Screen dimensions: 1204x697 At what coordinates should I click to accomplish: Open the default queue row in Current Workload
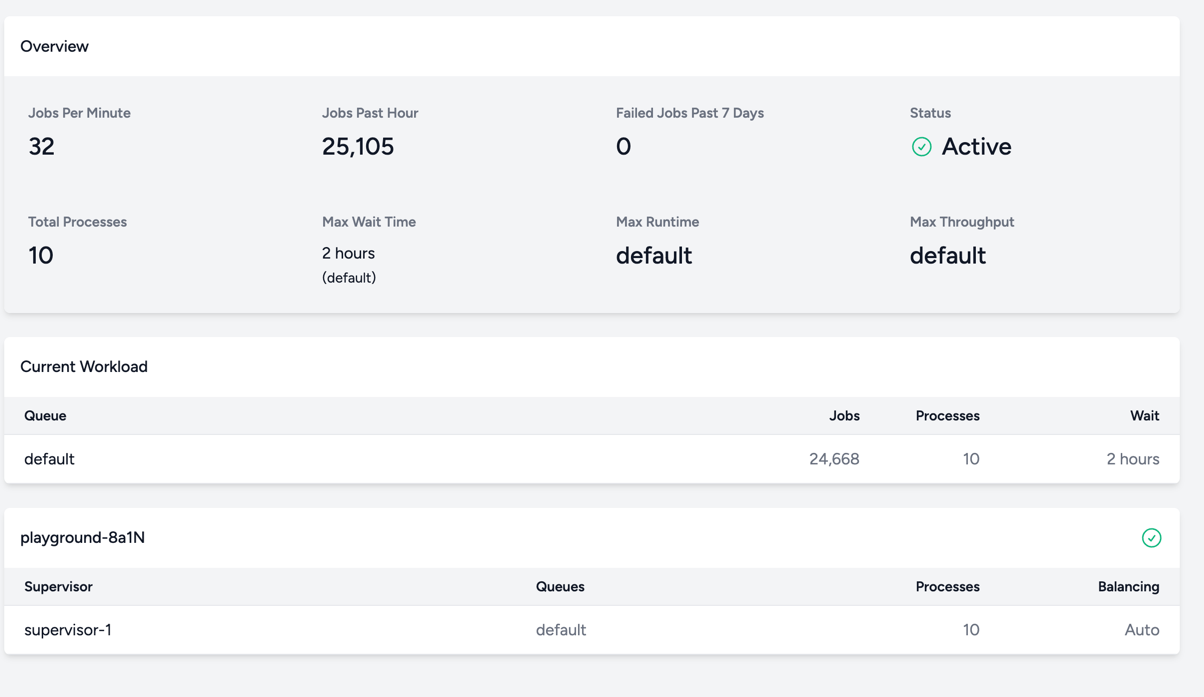click(49, 459)
